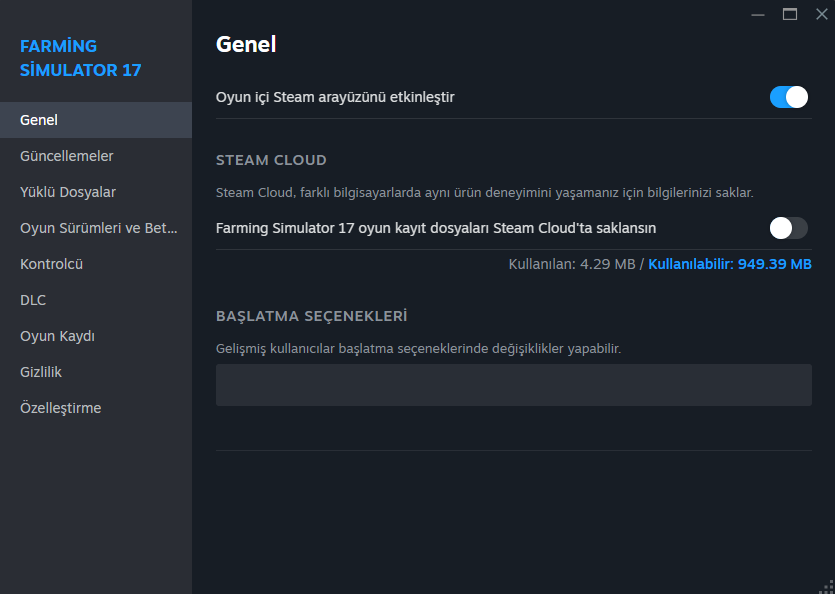Image resolution: width=835 pixels, height=594 pixels.
Task: Click the window resize grip corner
Action: pyautogui.click(x=827, y=586)
